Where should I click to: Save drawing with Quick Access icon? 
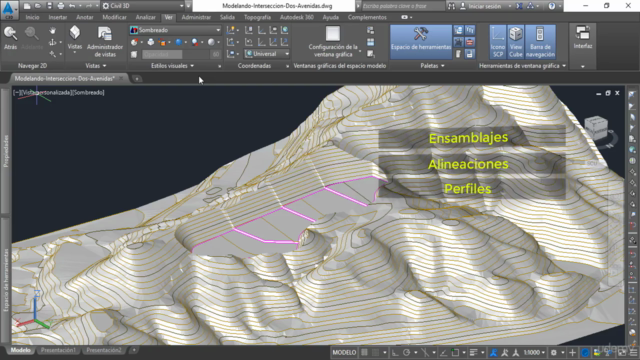pyautogui.click(x=49, y=6)
